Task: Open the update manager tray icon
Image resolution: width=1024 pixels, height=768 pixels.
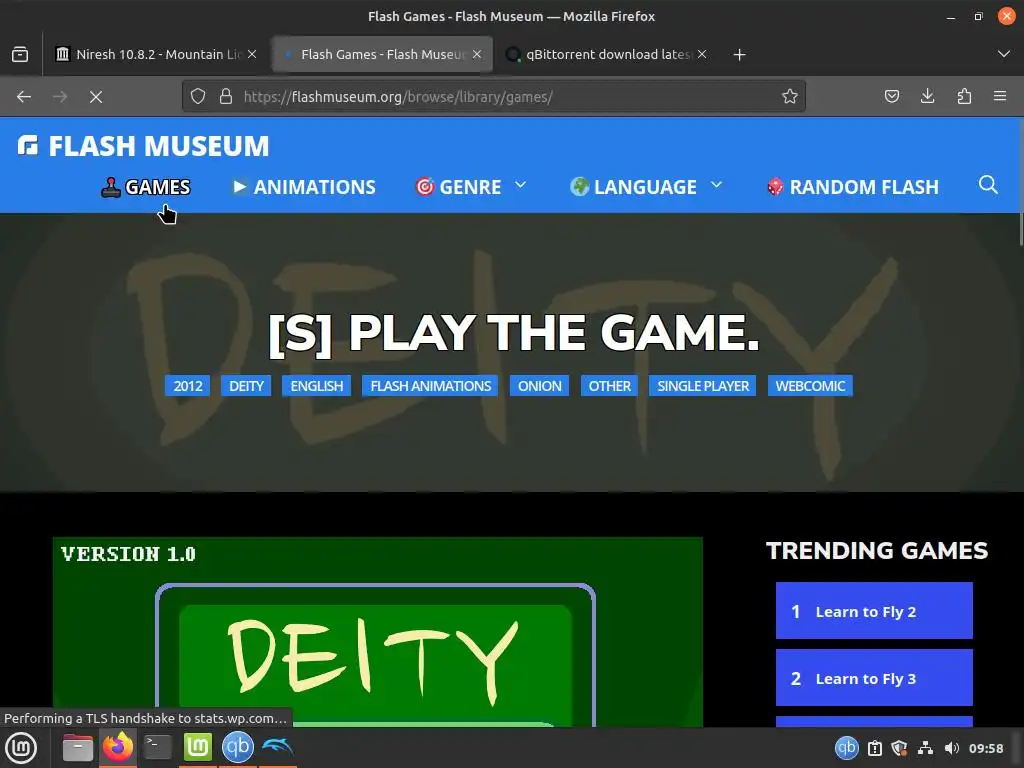Action: pos(875,748)
